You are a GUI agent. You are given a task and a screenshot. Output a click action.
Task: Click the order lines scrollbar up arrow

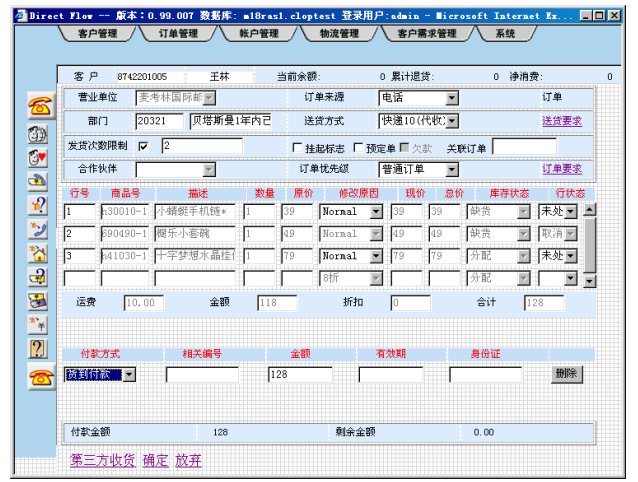[589, 211]
